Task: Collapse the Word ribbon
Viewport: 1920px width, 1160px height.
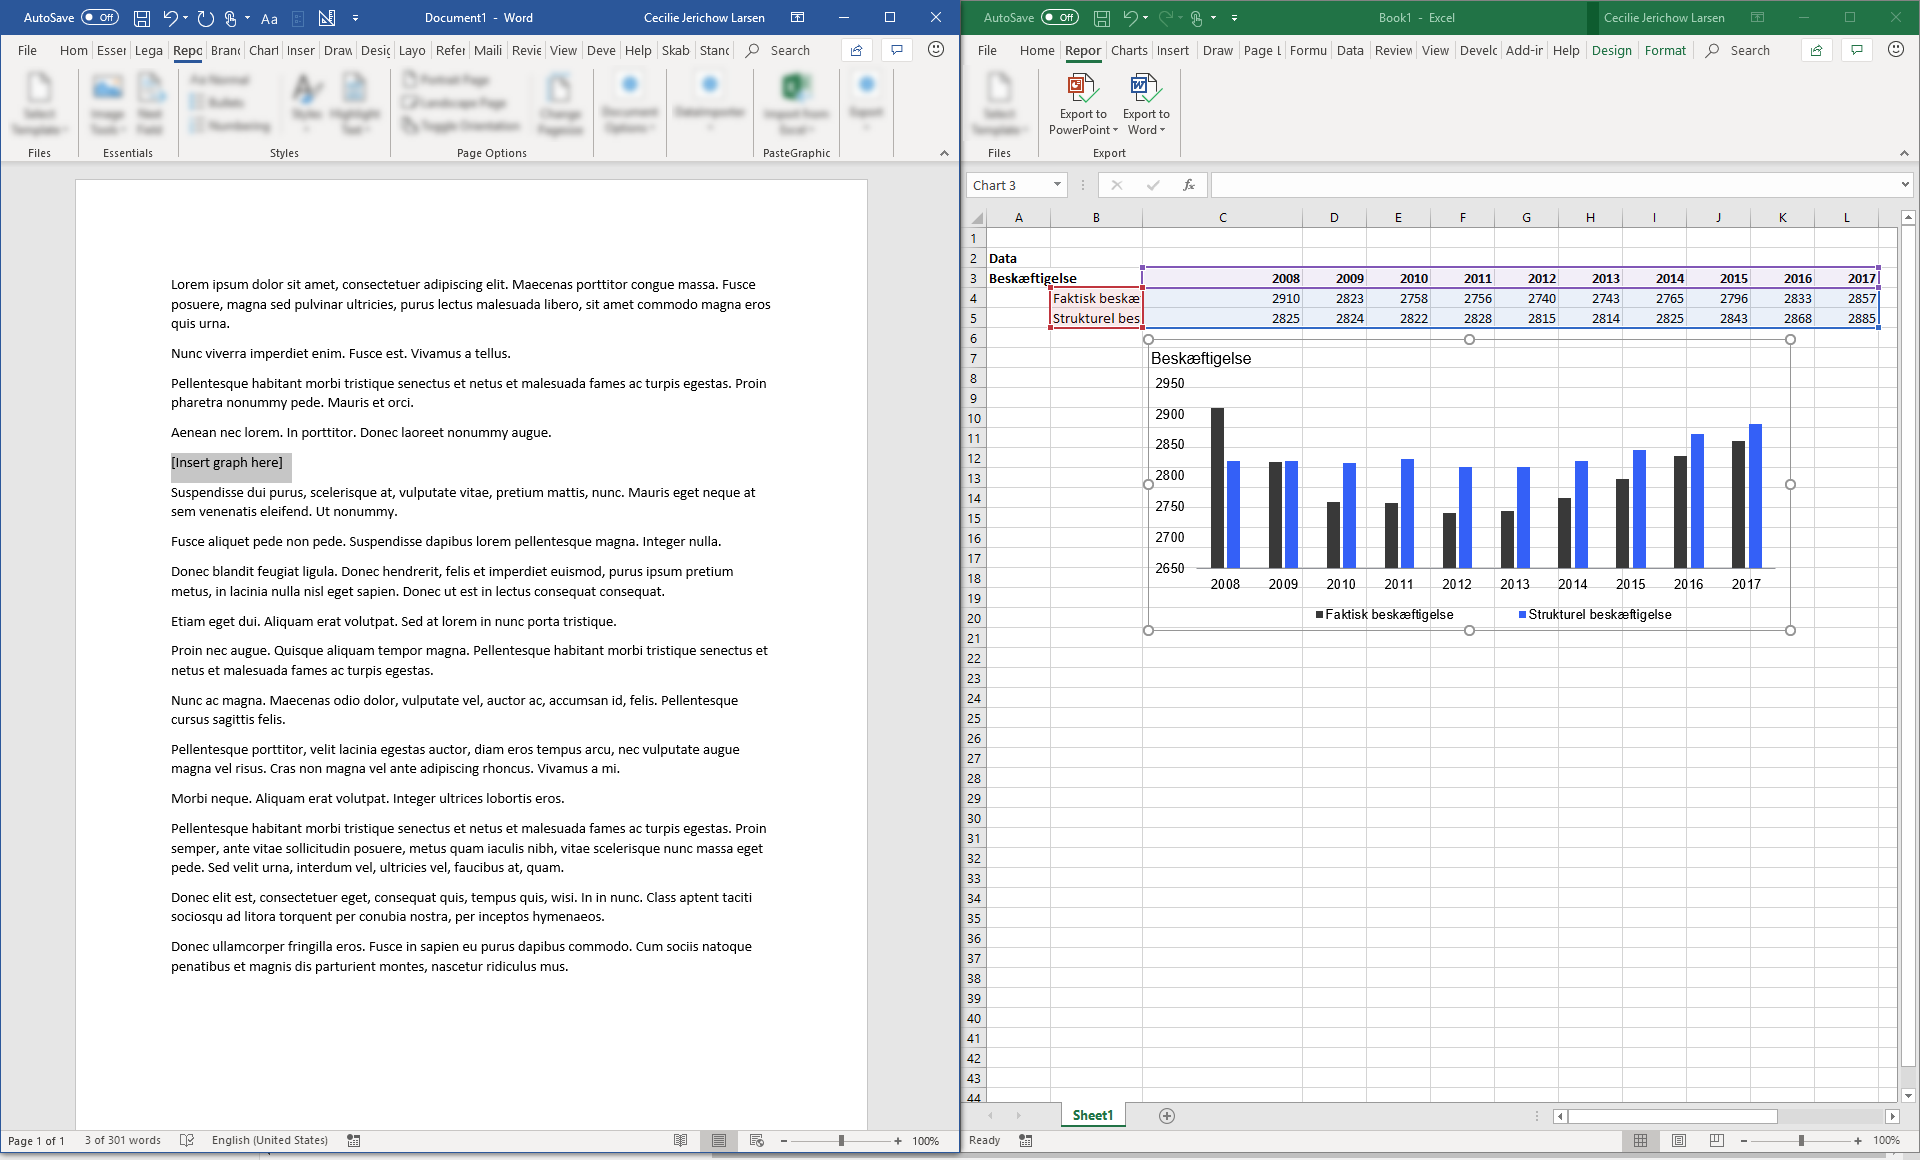Action: (944, 153)
